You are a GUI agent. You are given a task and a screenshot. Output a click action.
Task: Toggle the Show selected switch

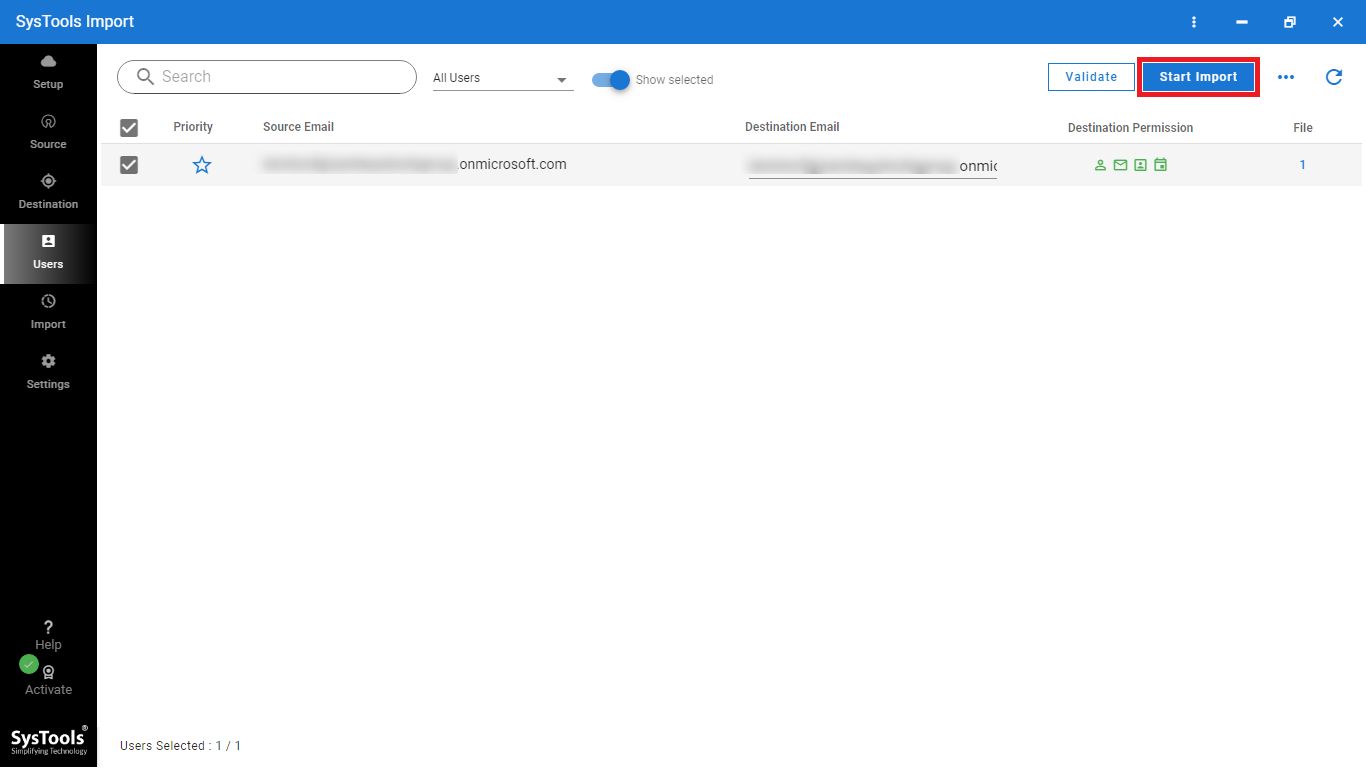(611, 80)
